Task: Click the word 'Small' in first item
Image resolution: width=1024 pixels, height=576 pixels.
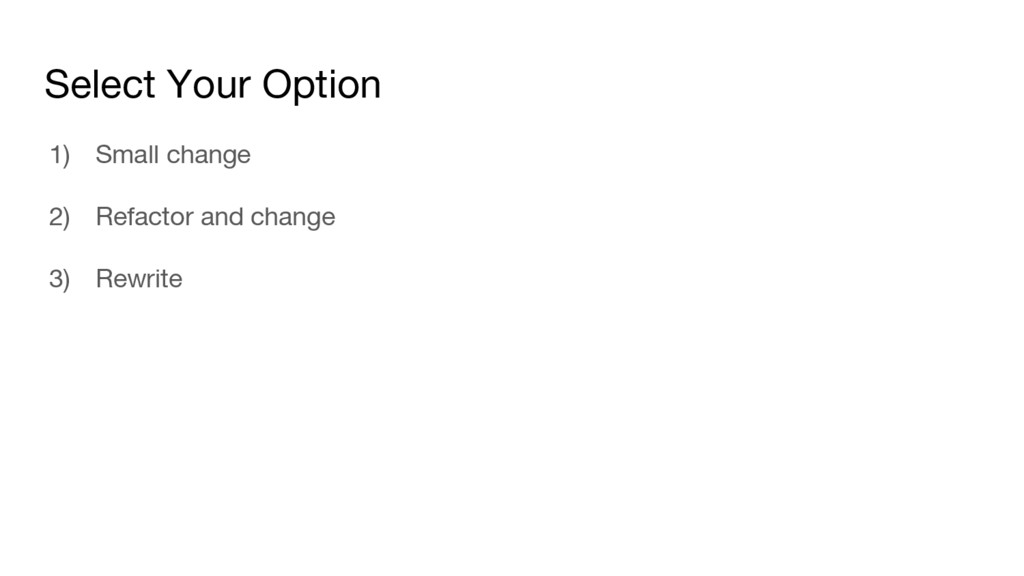Action: pos(127,155)
